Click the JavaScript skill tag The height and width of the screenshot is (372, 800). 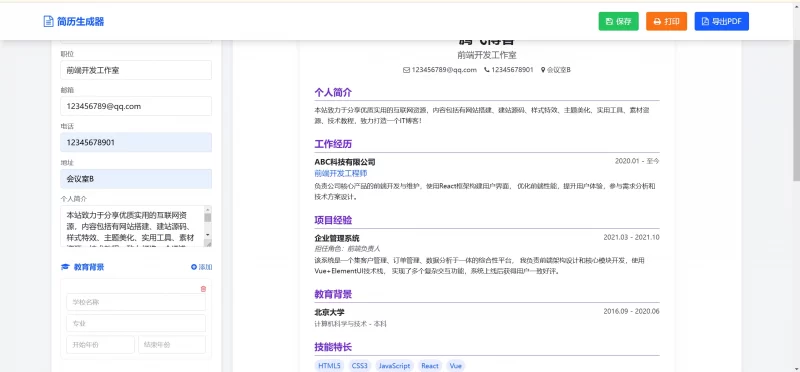pyautogui.click(x=394, y=366)
